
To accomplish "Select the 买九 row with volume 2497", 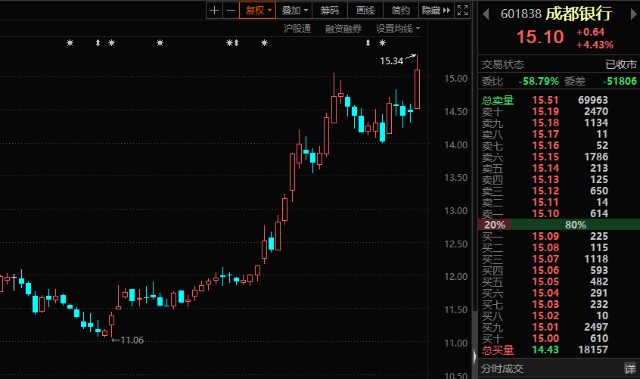I will pos(559,327).
